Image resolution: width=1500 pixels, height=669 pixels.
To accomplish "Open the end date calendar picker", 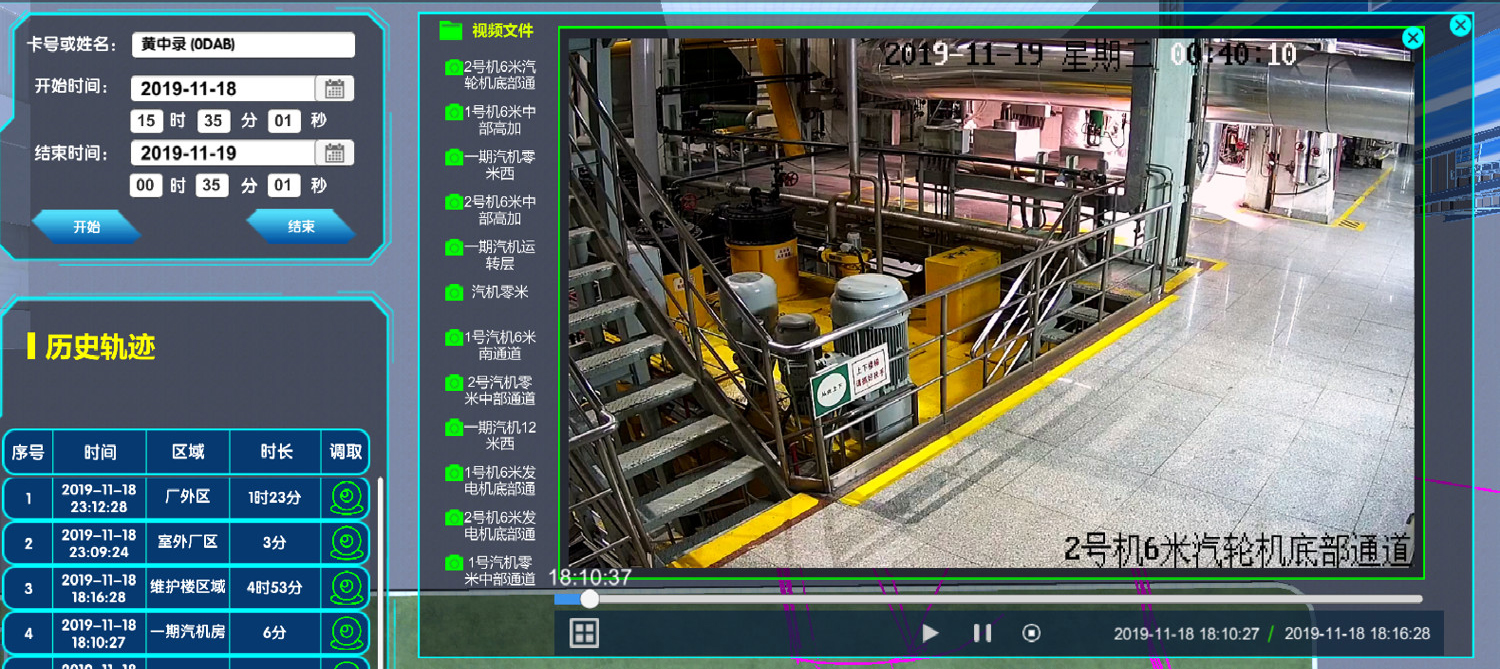I will click(335, 153).
